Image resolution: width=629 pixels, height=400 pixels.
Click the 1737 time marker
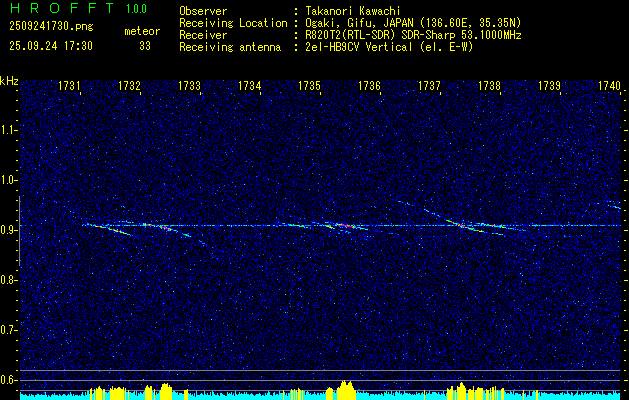click(429, 85)
